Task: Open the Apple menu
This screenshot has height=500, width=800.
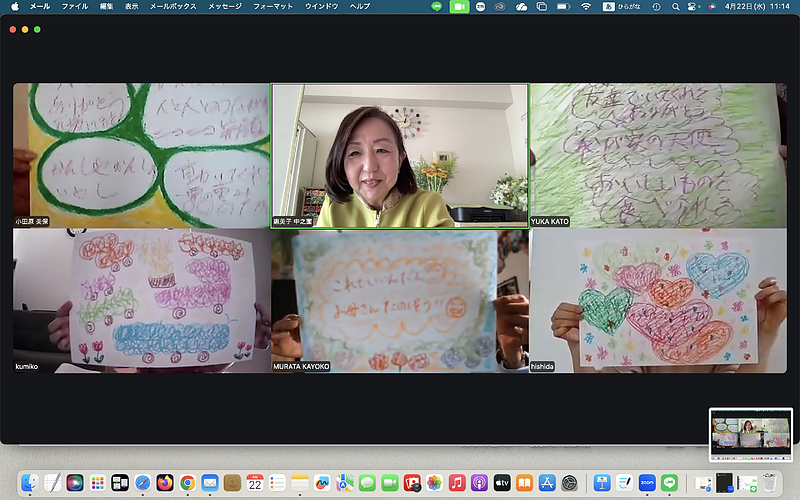Action: (x=11, y=6)
